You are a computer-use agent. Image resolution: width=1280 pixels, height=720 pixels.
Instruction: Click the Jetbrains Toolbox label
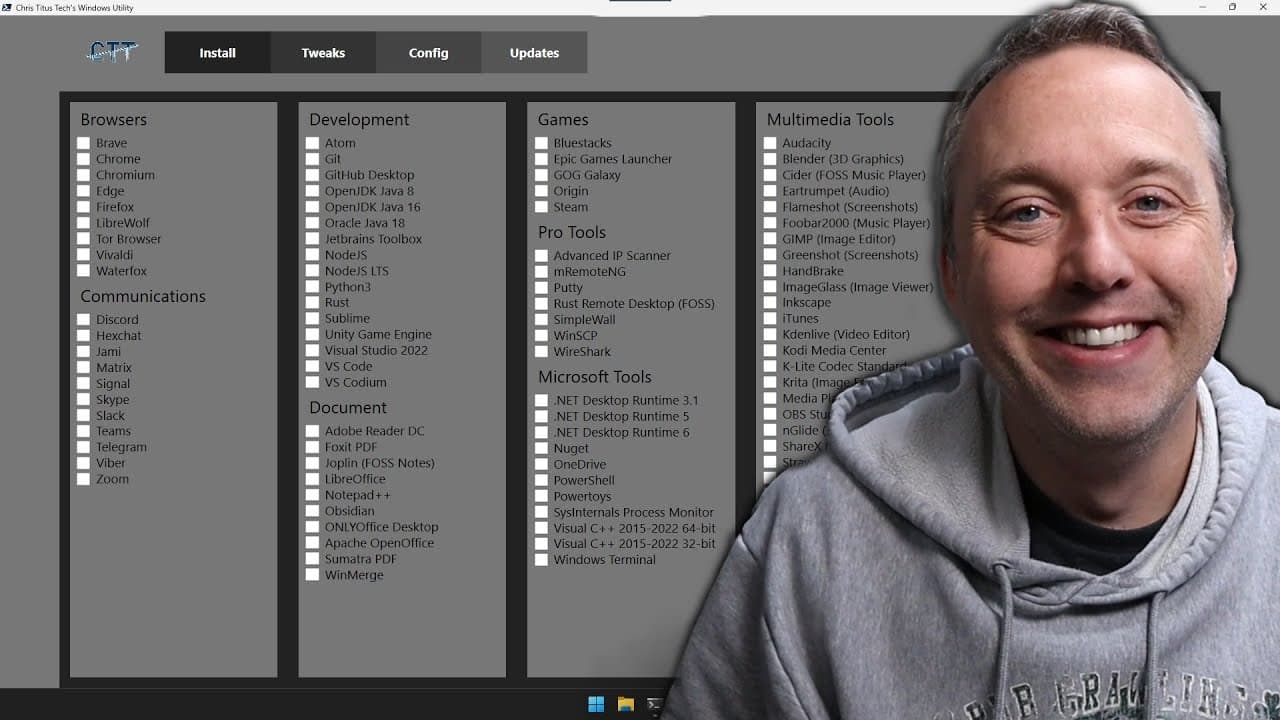(x=373, y=239)
